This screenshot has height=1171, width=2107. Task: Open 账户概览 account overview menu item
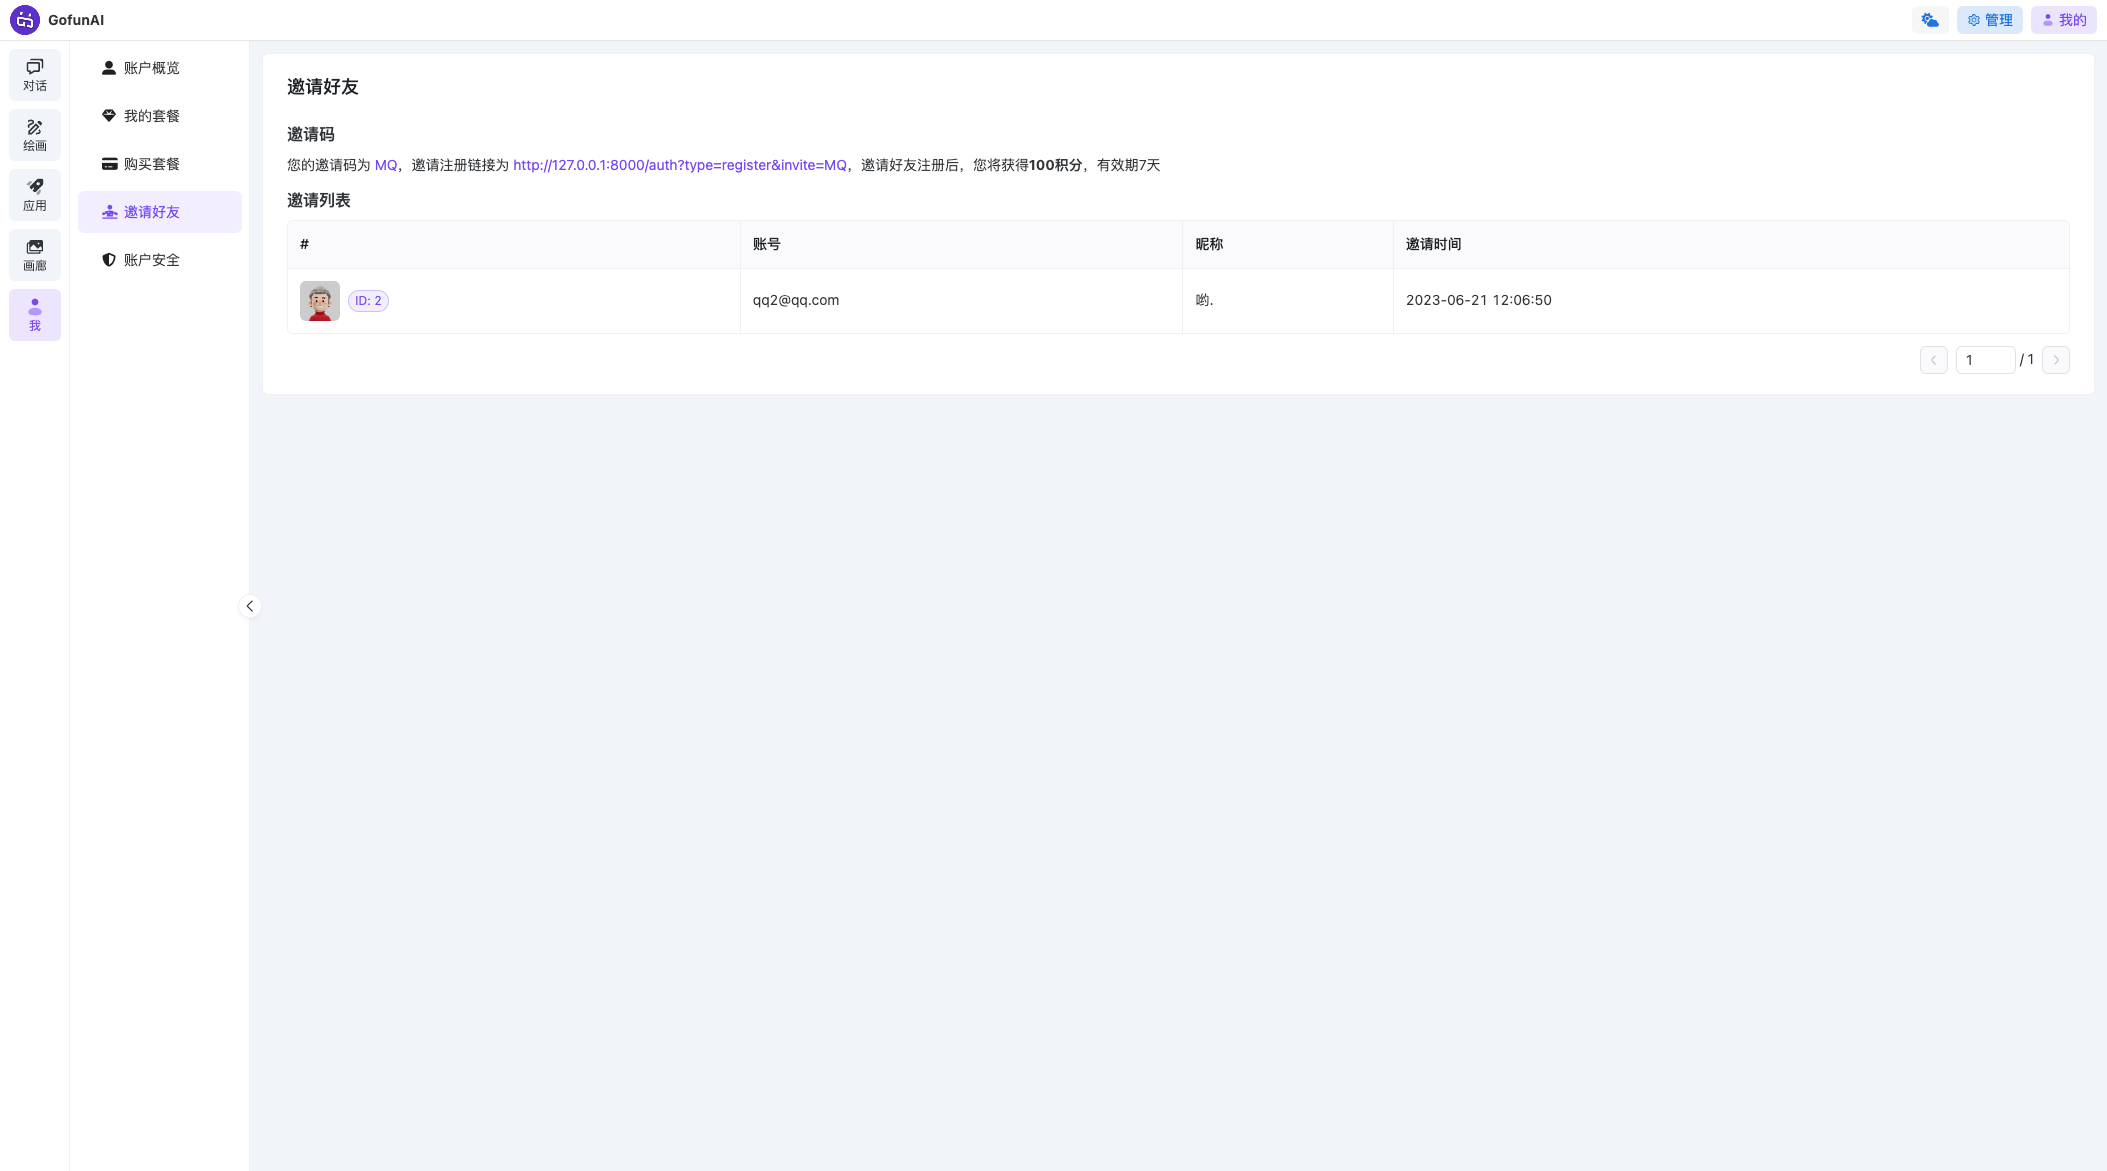152,68
